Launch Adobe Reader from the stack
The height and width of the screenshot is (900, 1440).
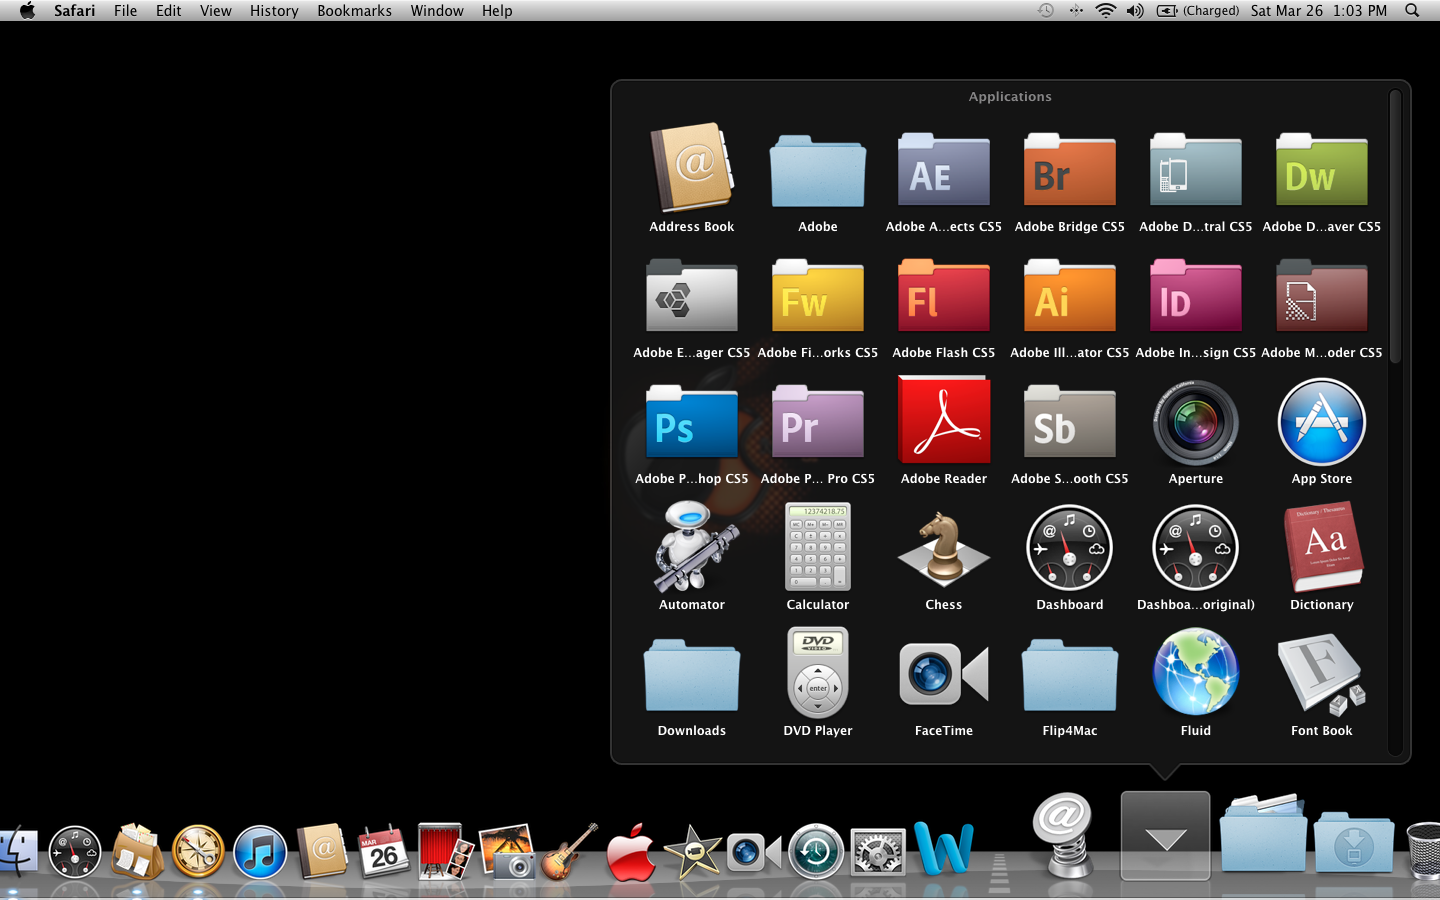click(x=944, y=420)
